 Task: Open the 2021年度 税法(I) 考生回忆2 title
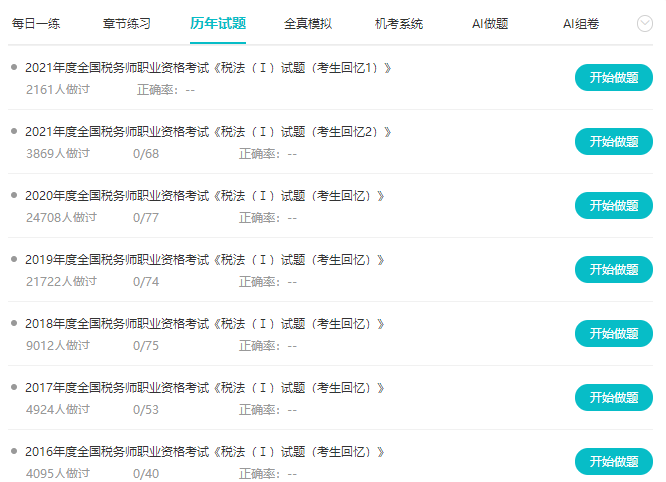point(208,132)
